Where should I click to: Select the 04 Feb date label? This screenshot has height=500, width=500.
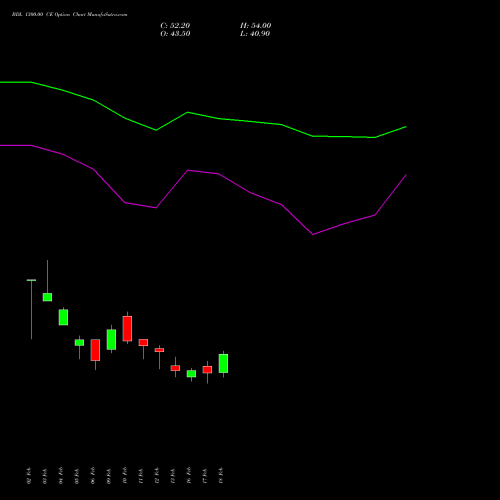coord(61,476)
